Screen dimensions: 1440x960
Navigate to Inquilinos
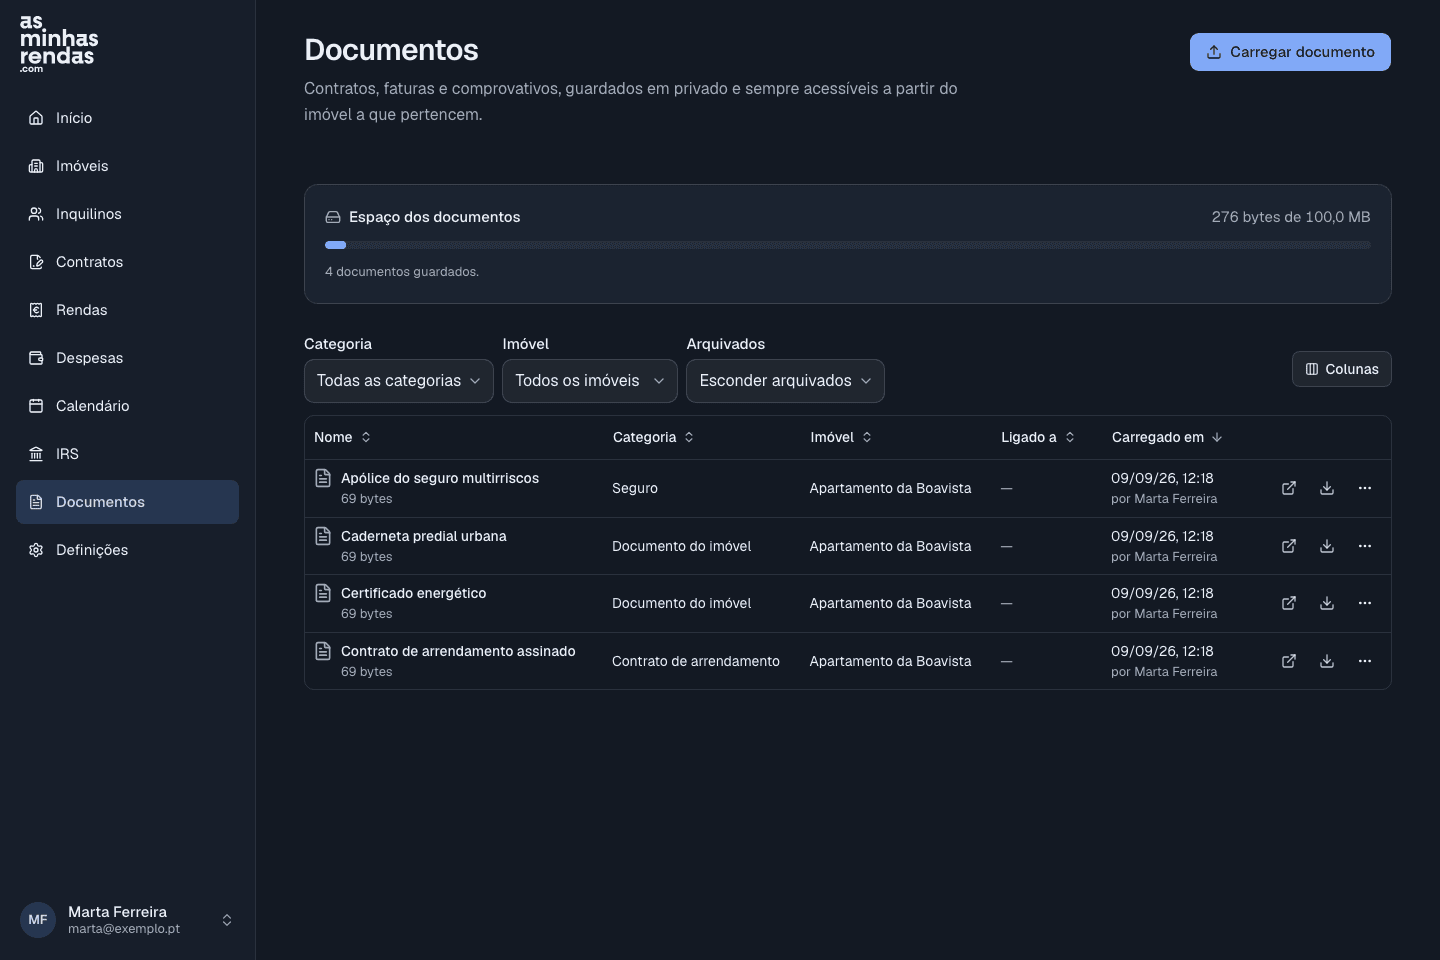click(127, 214)
